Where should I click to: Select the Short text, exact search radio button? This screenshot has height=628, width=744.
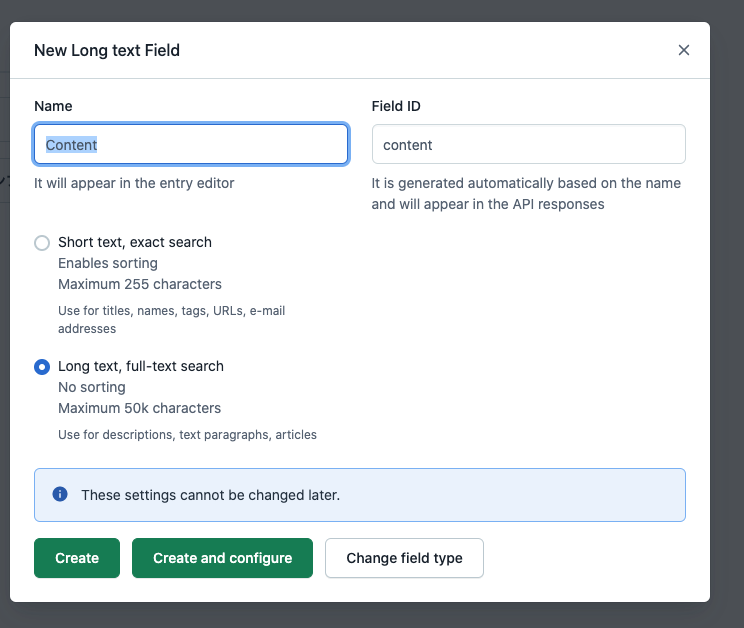tap(42, 243)
